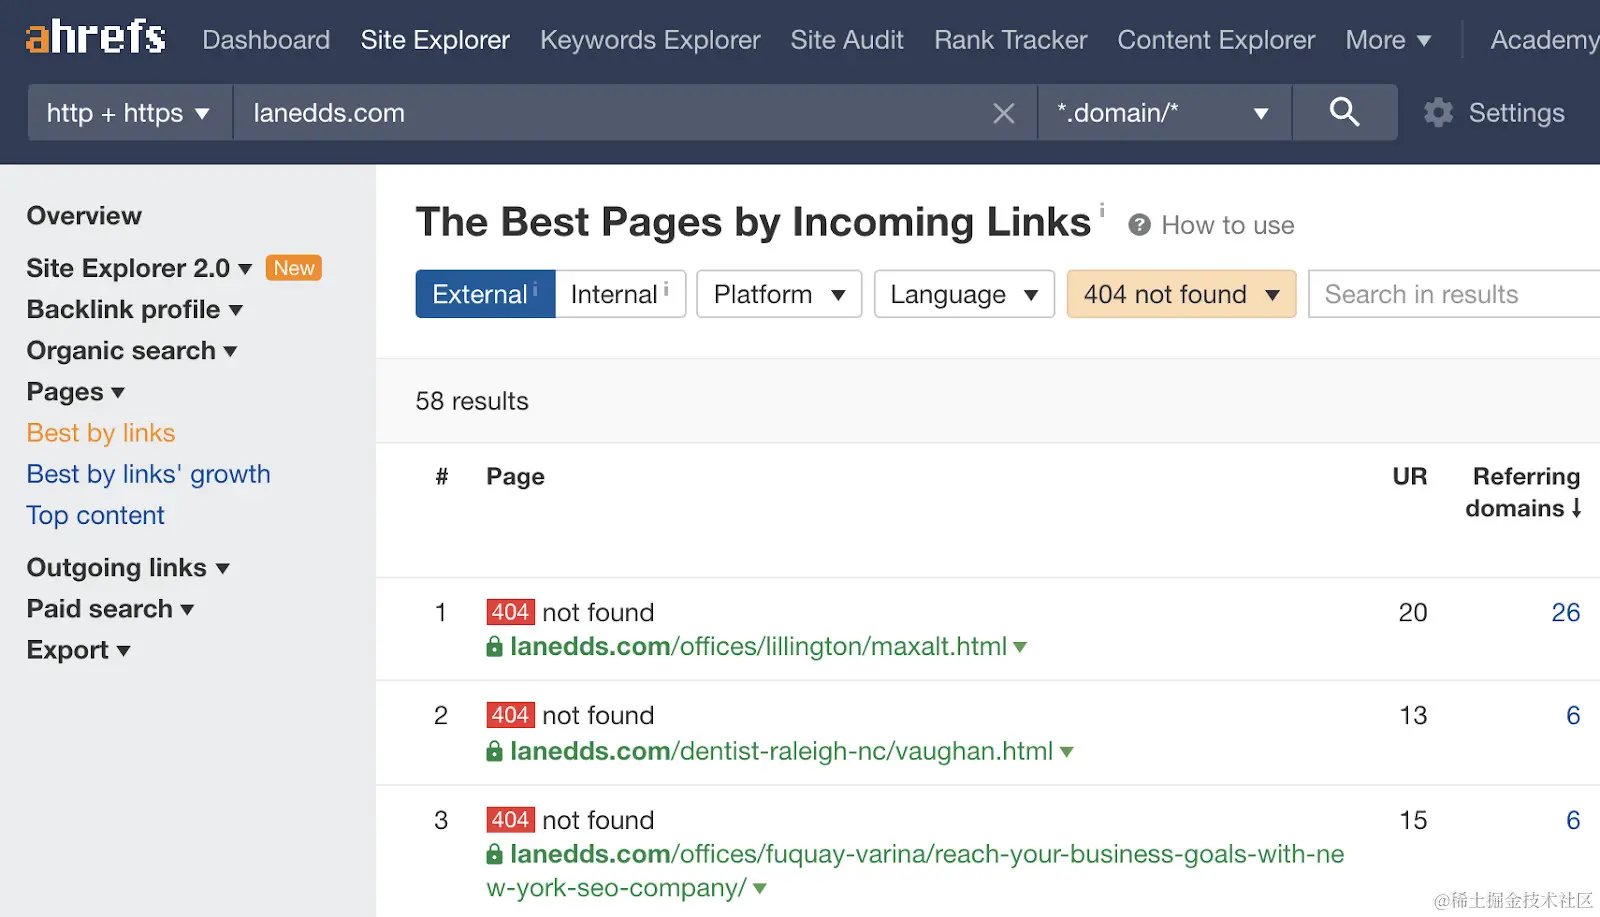Open dropdown arrow after new-york-seo-company URL
The width and height of the screenshot is (1600, 917).
click(760, 888)
